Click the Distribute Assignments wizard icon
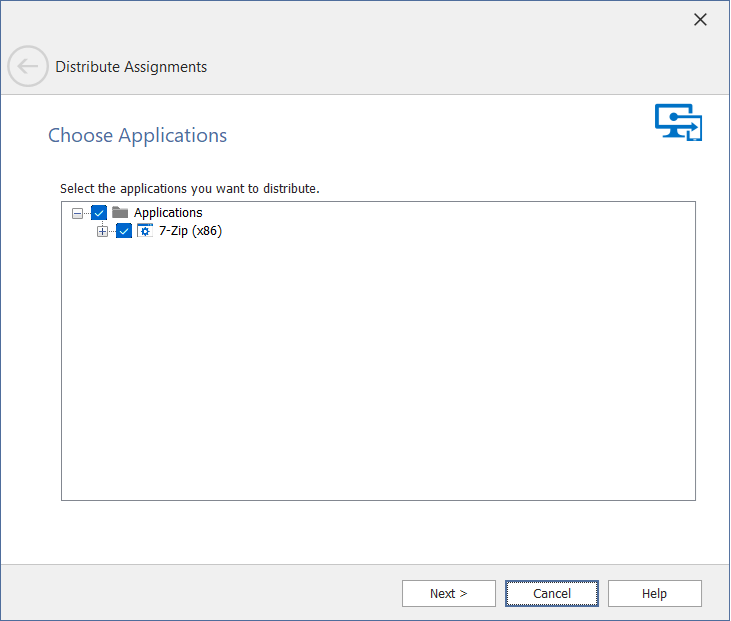Viewport: 731px width, 621px height. (678, 122)
